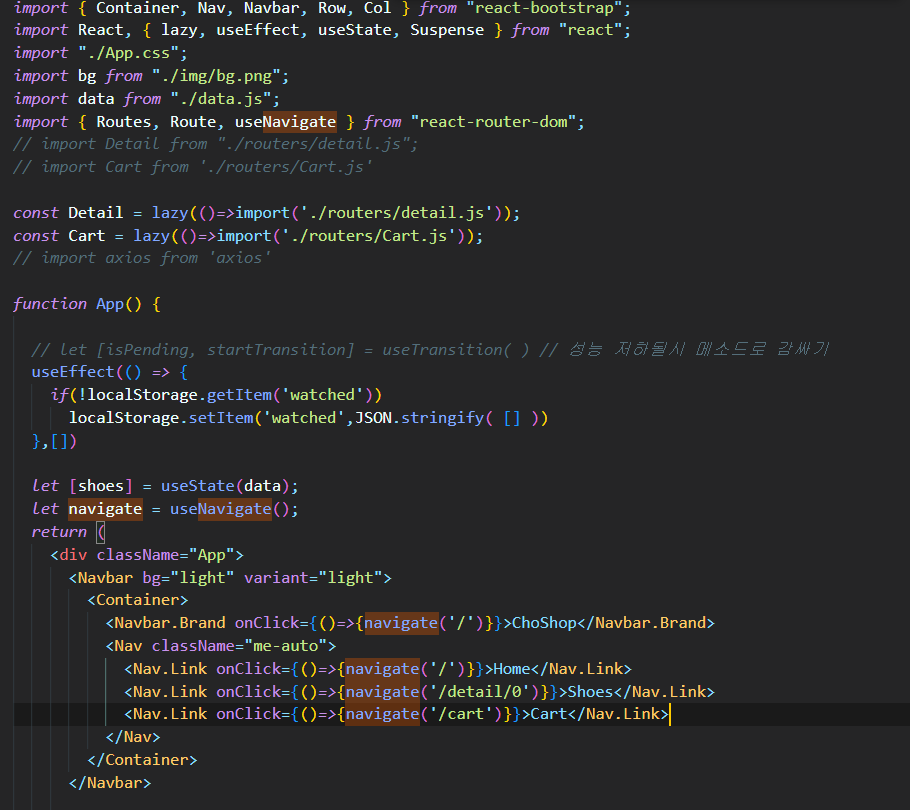Click "Routes" in the router import
Image resolution: width=910 pixels, height=810 pixels.
click(x=124, y=122)
